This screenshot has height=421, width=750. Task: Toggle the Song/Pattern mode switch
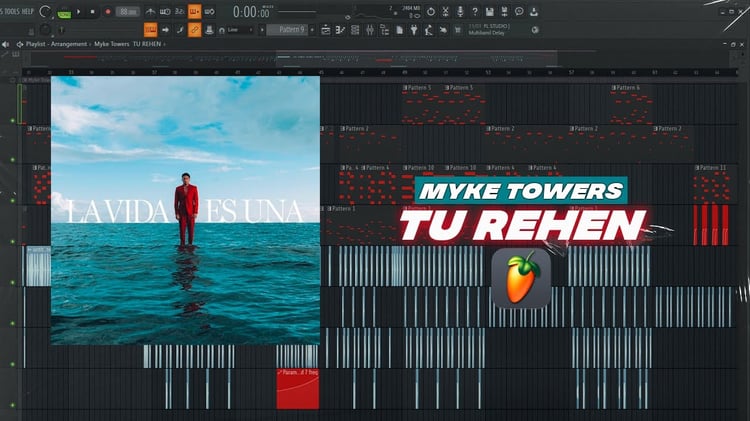point(64,12)
